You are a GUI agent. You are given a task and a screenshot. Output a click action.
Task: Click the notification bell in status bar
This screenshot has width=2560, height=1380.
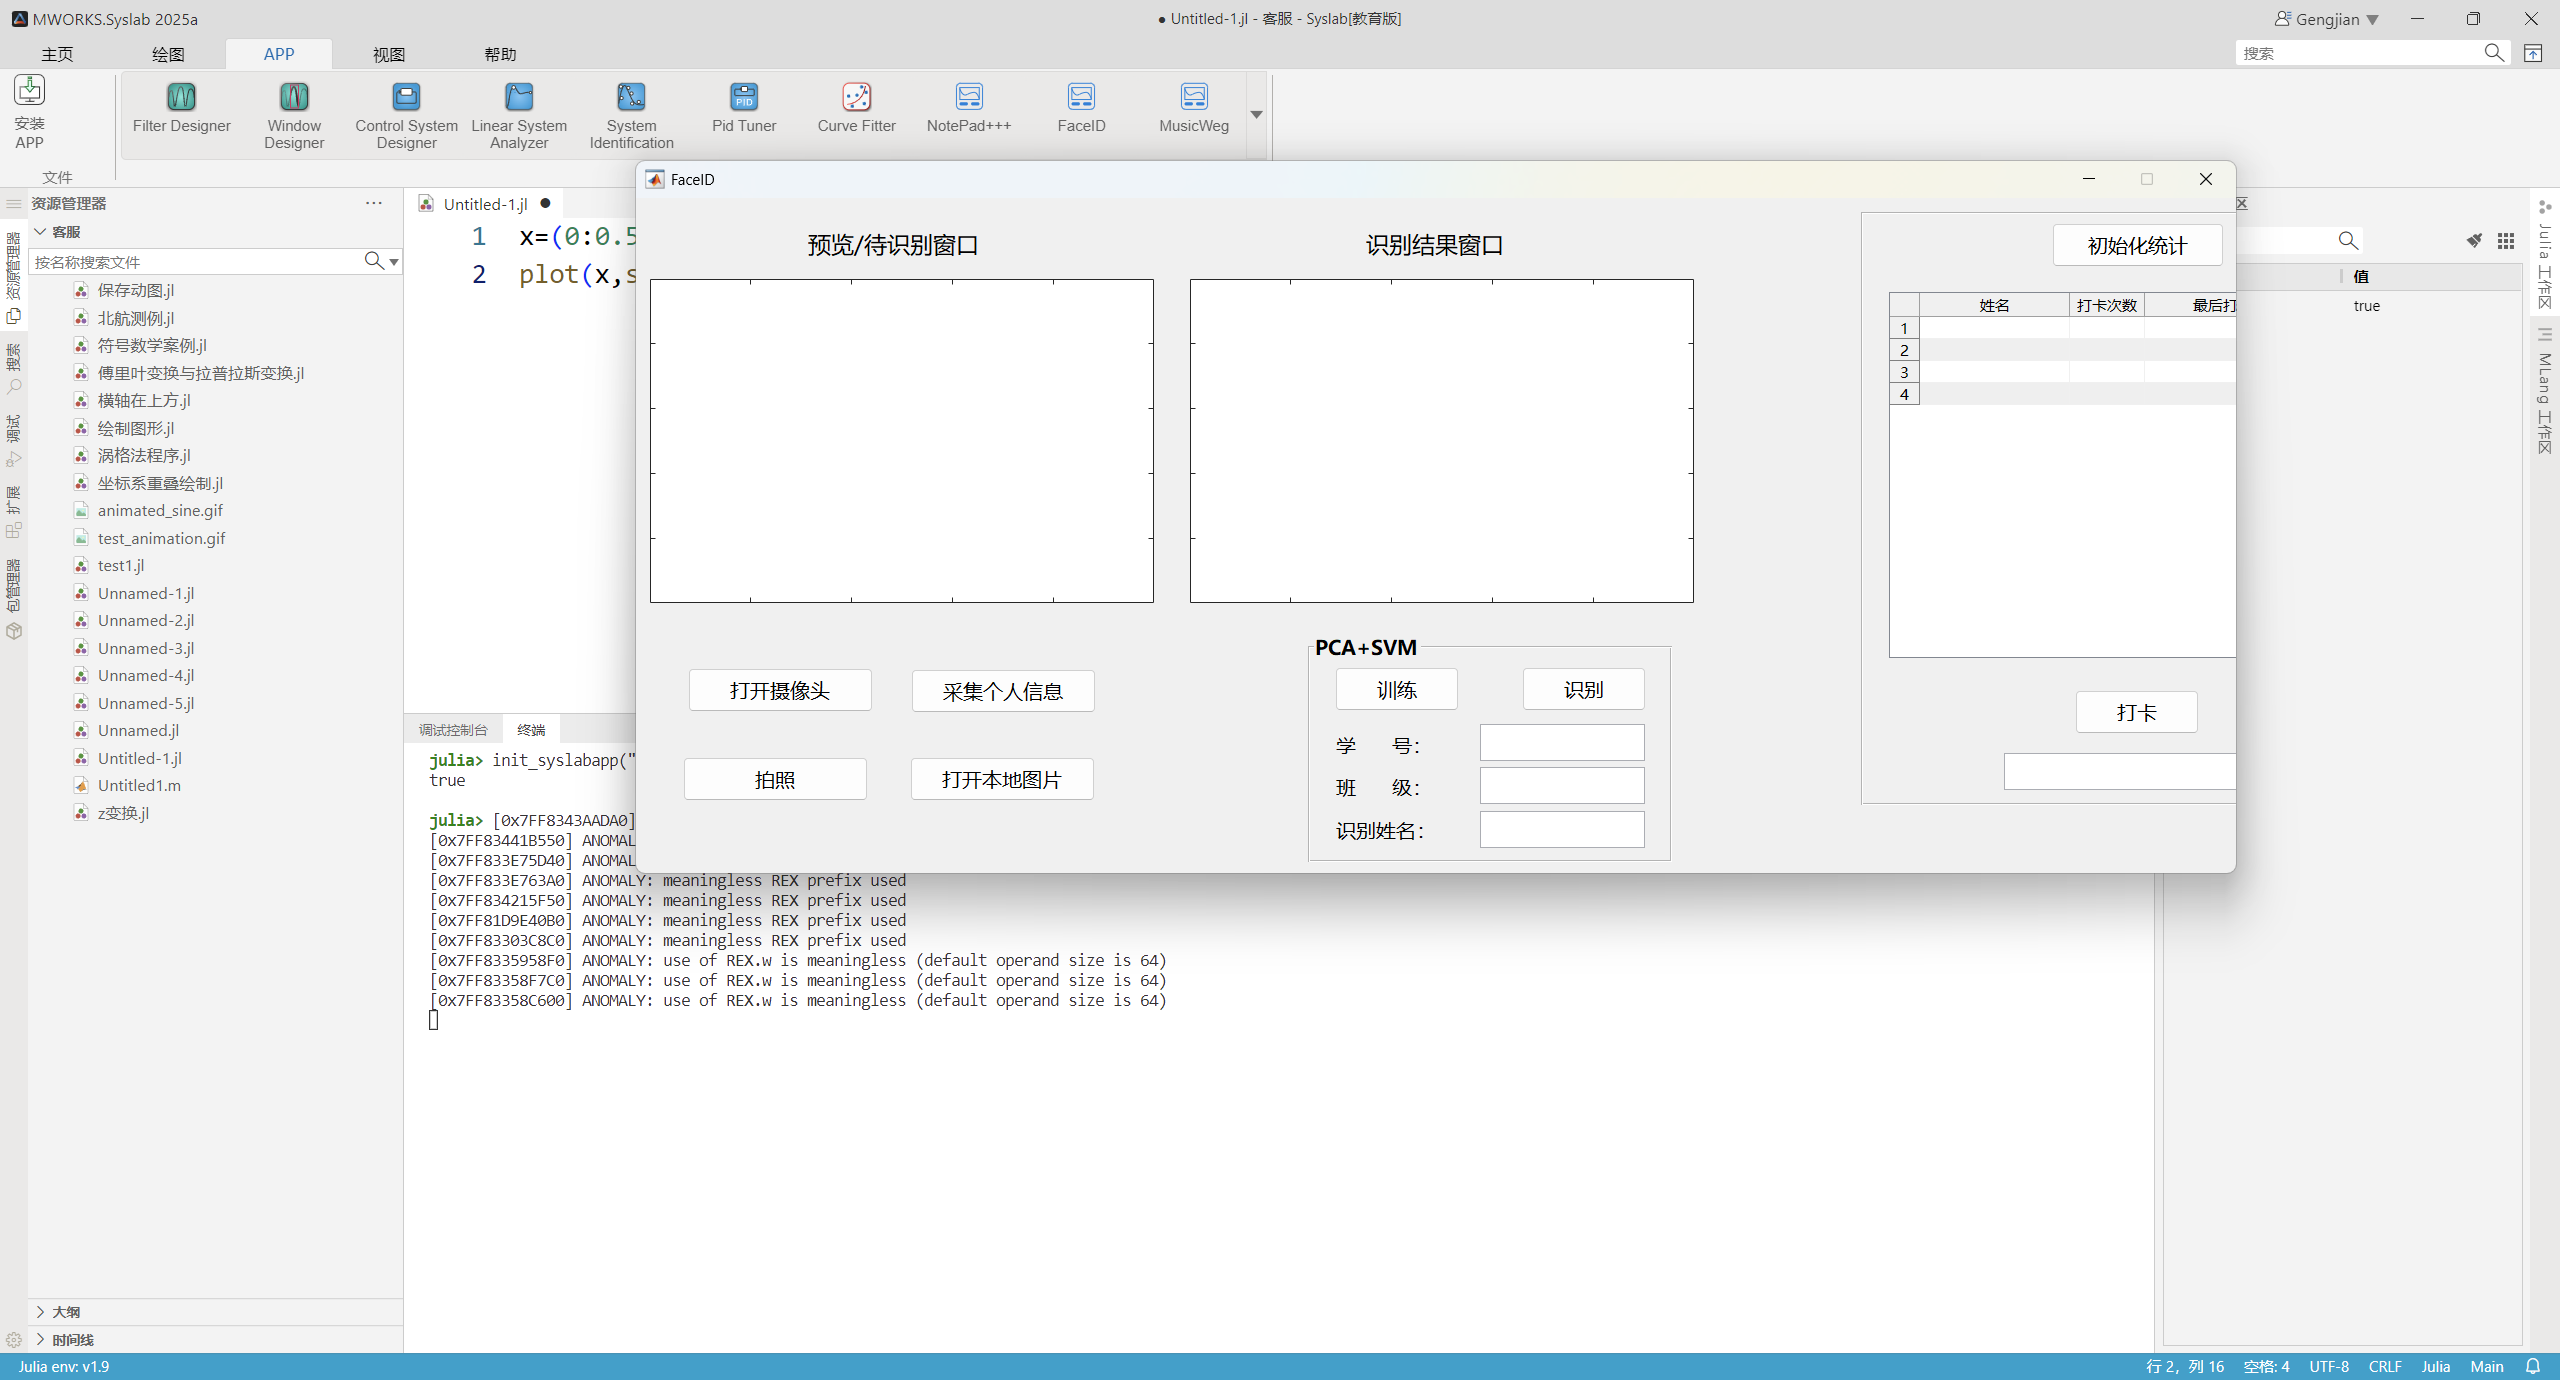click(2533, 1366)
